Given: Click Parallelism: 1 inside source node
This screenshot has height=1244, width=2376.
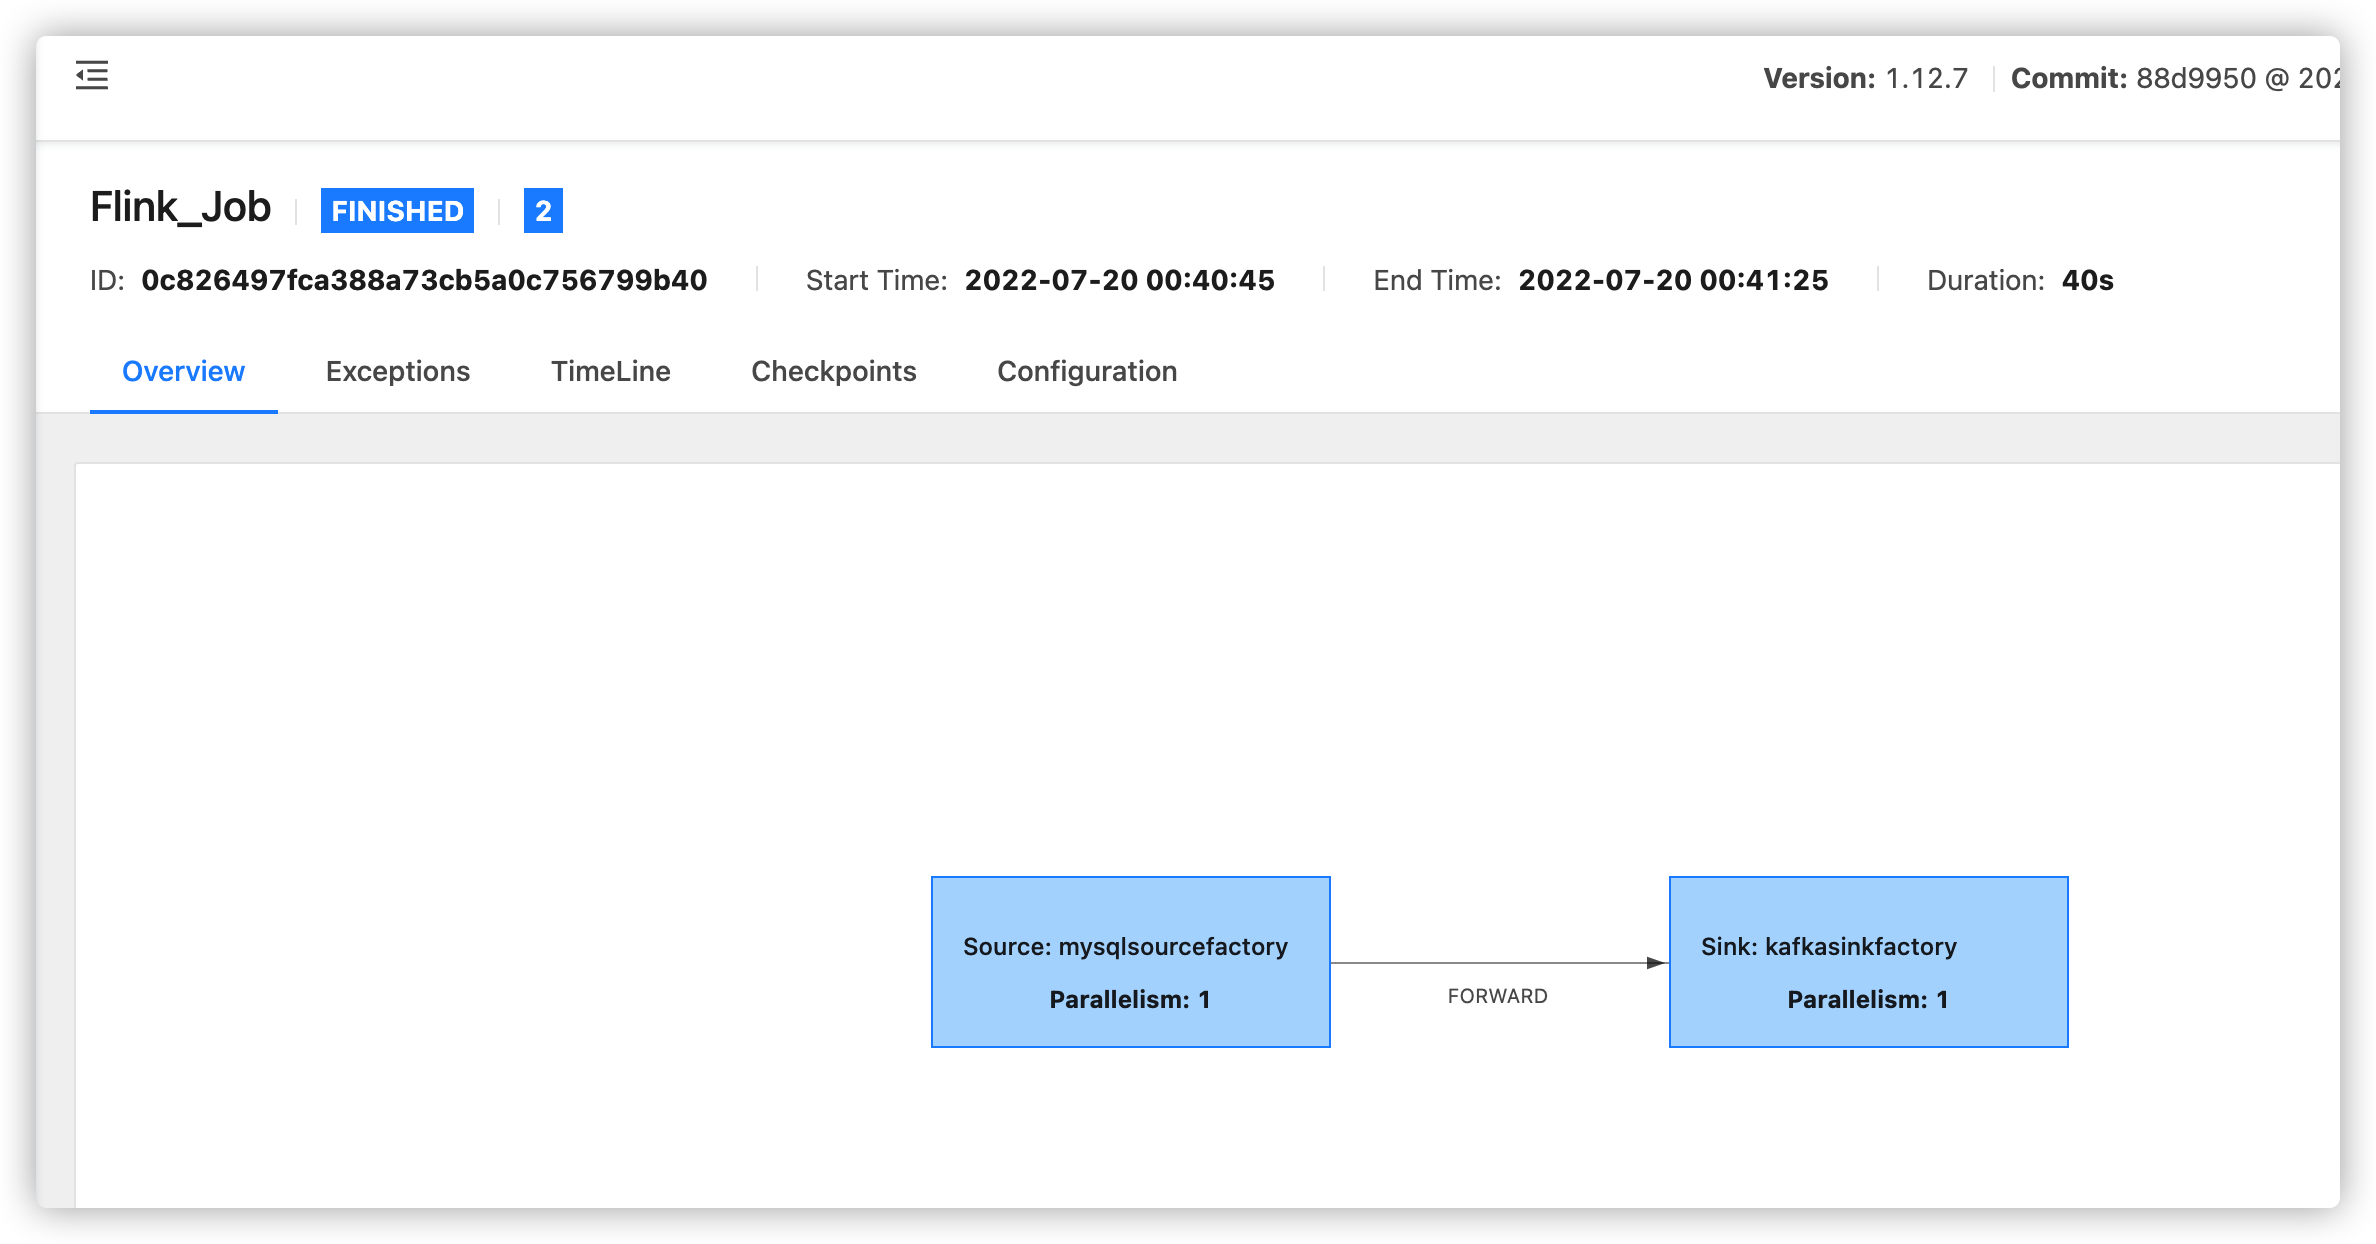Looking at the screenshot, I should [x=1129, y=998].
